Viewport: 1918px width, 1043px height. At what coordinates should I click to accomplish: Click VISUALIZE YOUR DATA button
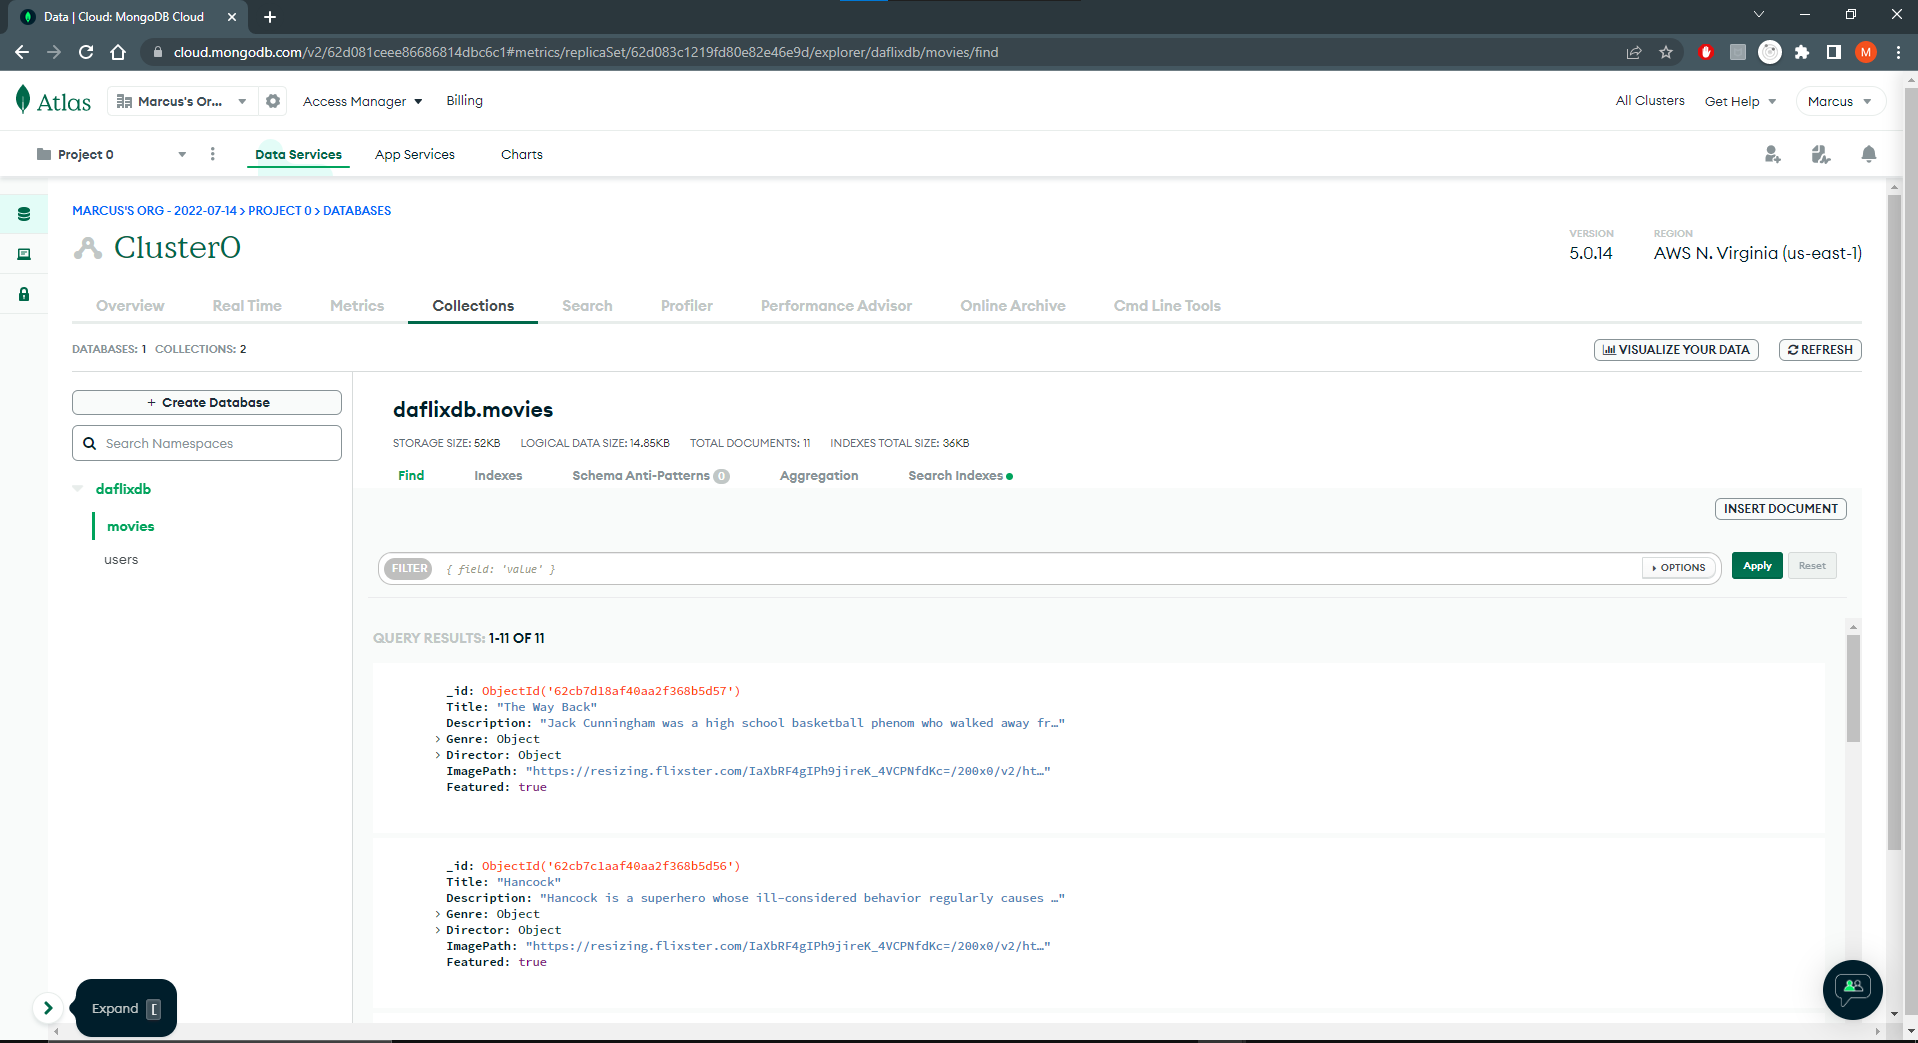tap(1676, 349)
